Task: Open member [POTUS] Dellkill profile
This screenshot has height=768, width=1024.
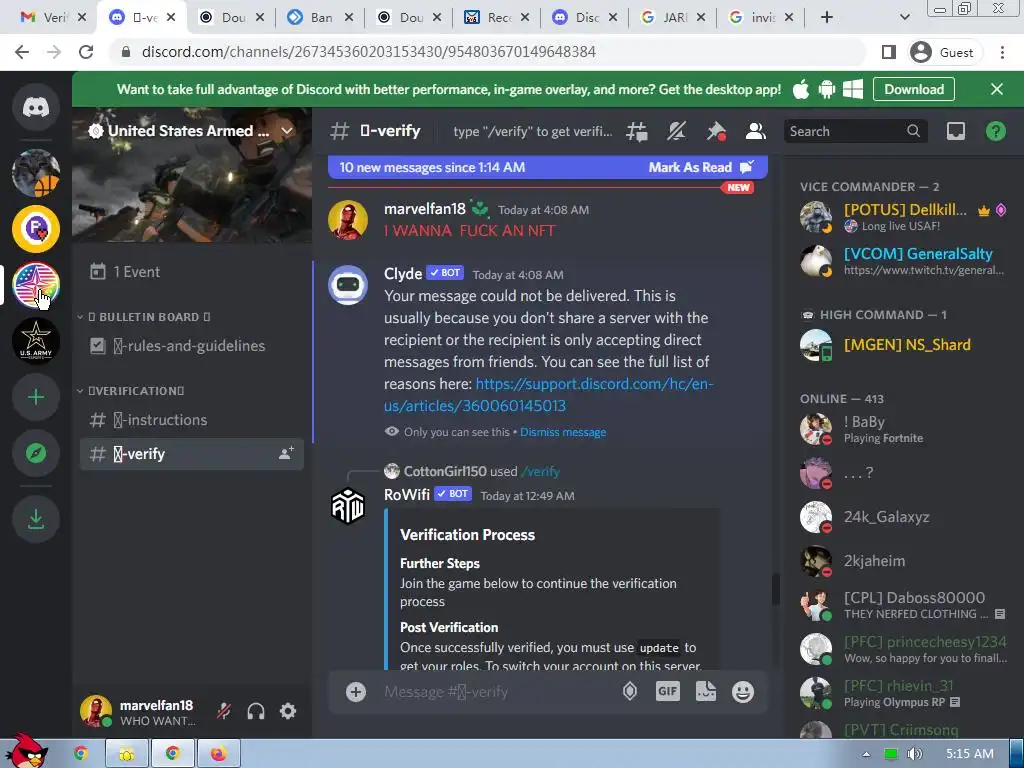Action: 904,217
